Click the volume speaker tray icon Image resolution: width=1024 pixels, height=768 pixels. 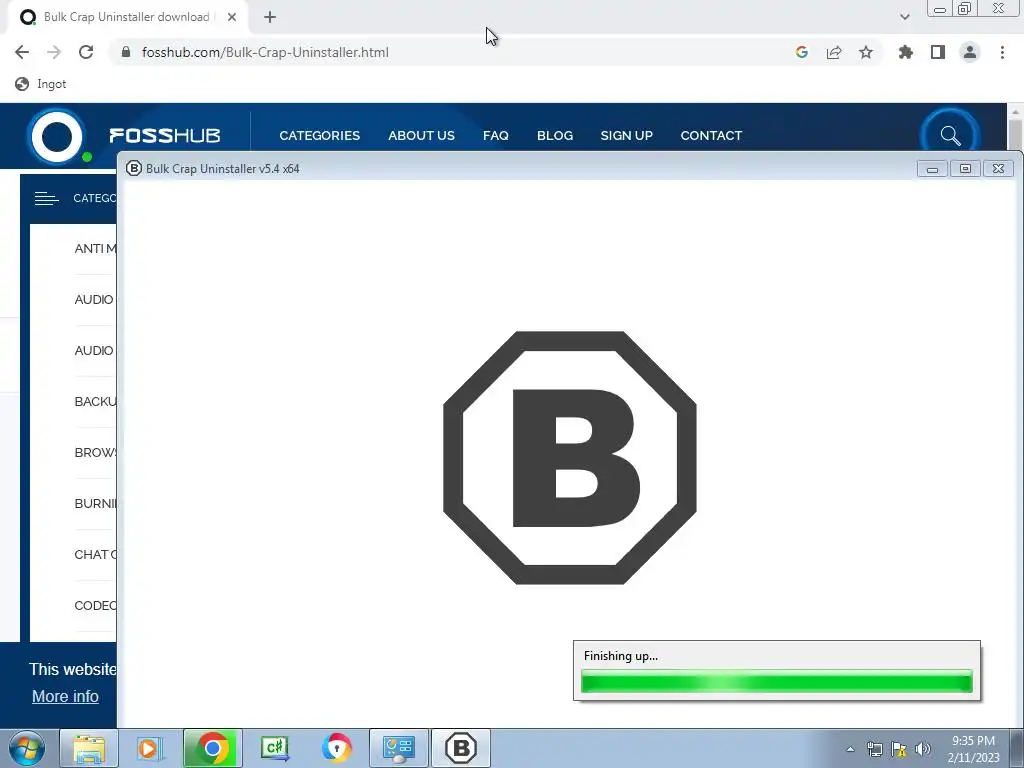(922, 749)
